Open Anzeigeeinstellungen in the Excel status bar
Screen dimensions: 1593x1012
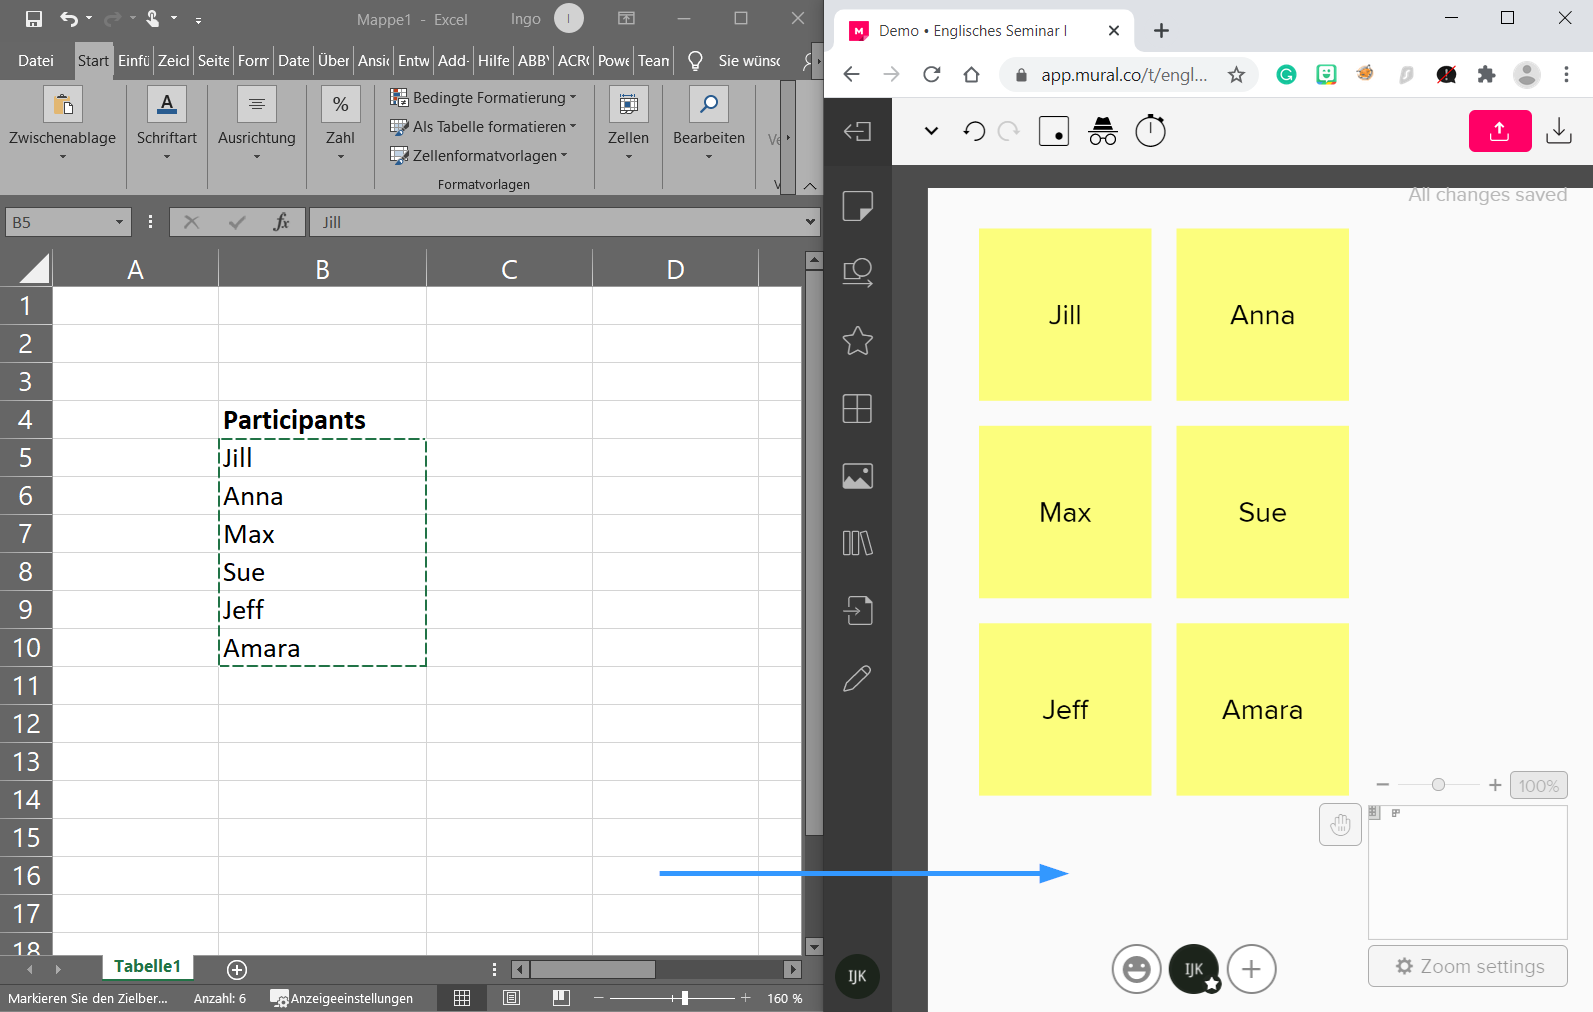coord(342,998)
